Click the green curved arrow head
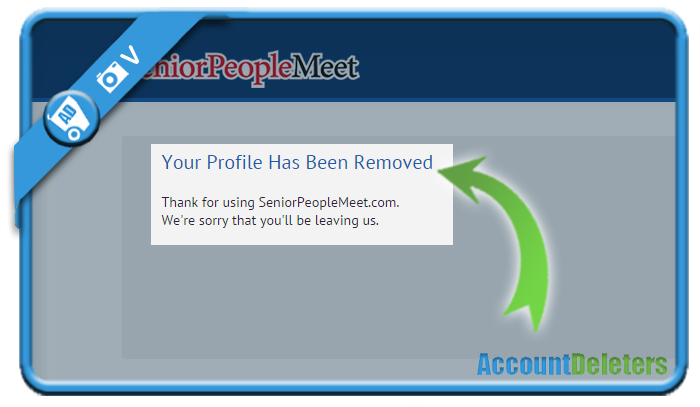This screenshot has height=407, width=700. 462,177
